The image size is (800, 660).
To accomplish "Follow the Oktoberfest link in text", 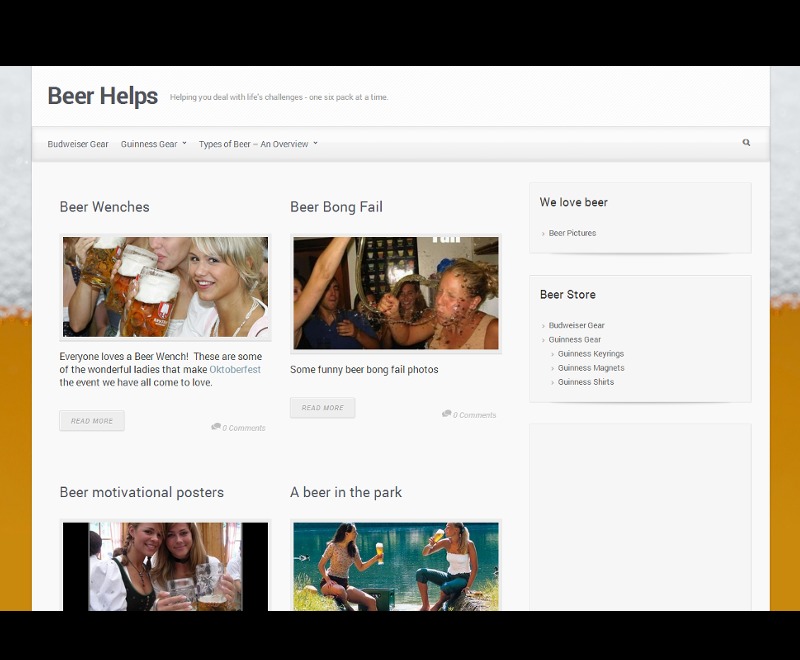I will click(235, 370).
